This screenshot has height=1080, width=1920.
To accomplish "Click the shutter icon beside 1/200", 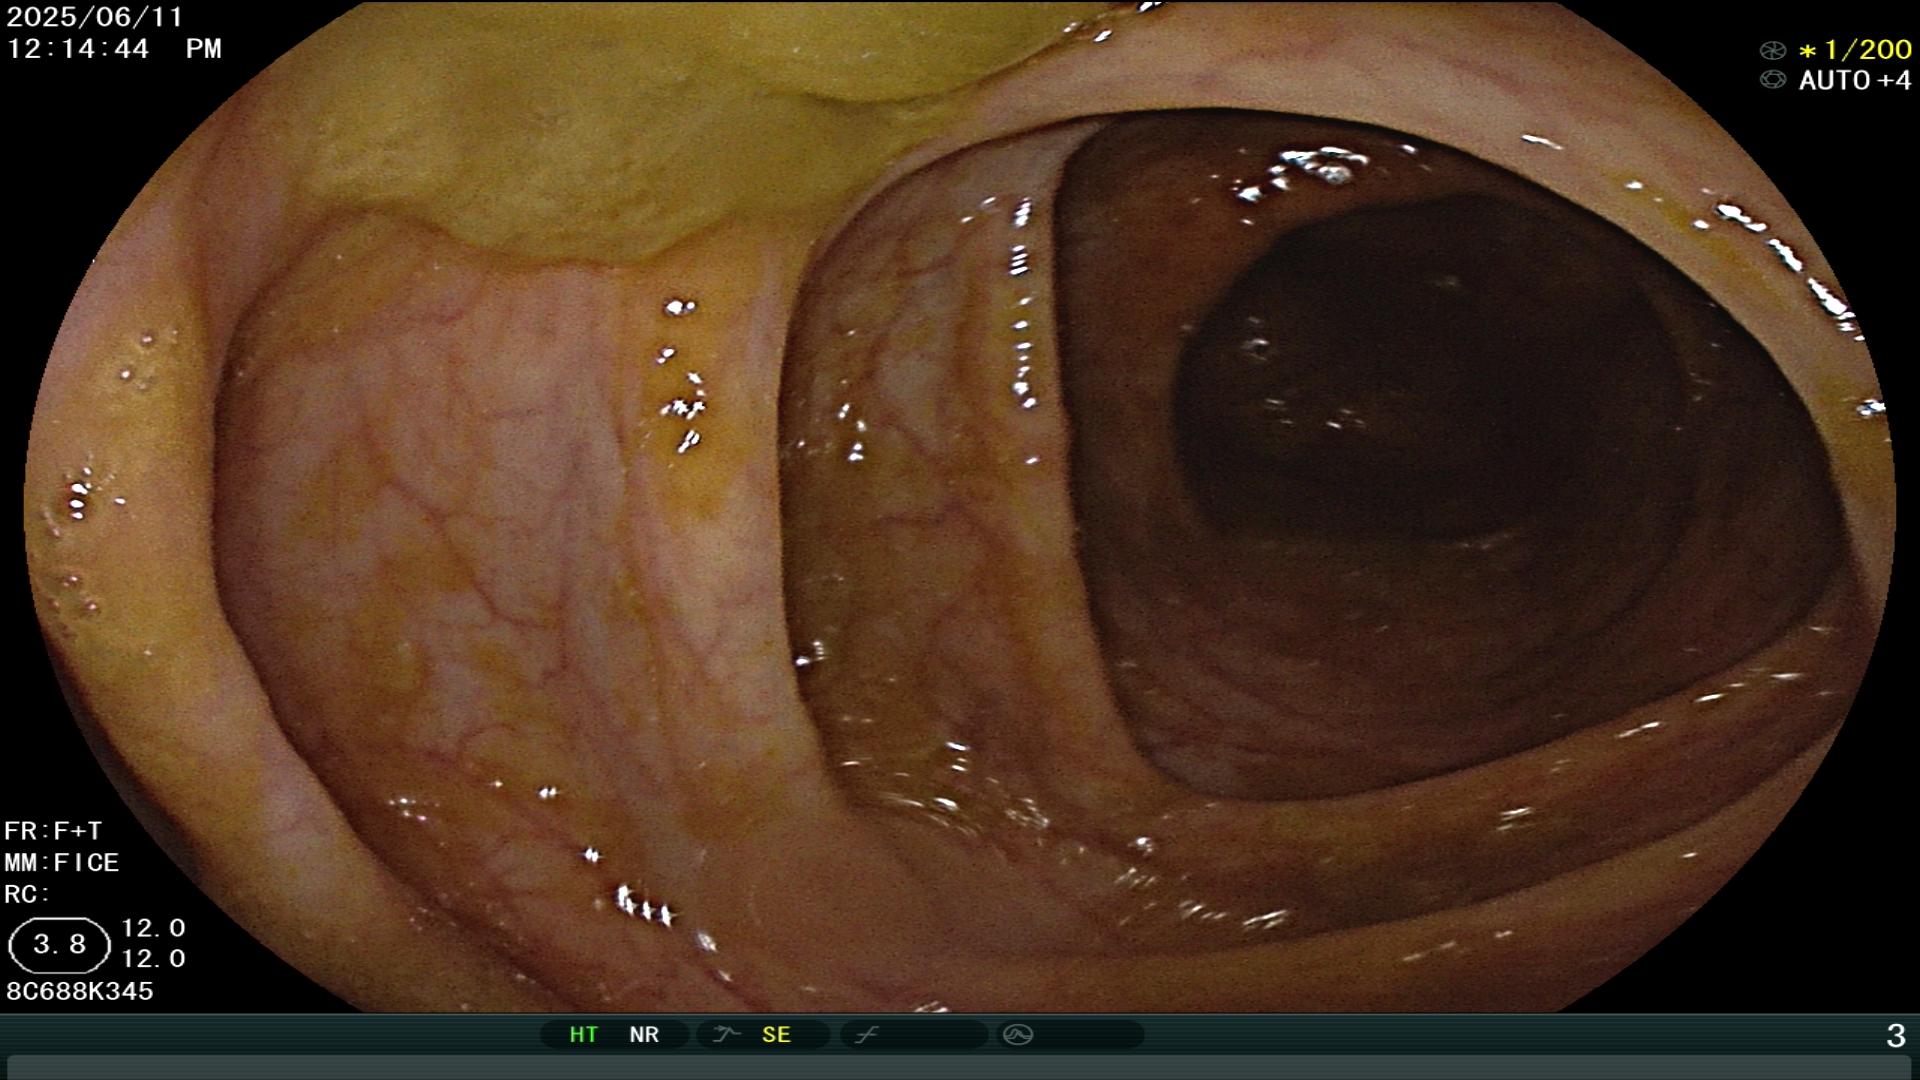I will [1773, 50].
